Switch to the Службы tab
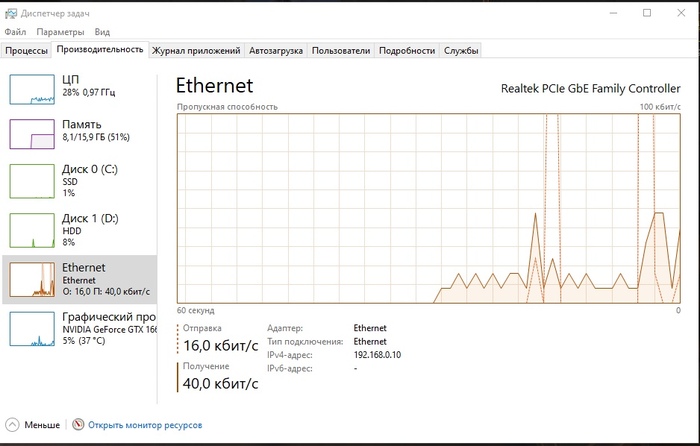 click(x=461, y=51)
